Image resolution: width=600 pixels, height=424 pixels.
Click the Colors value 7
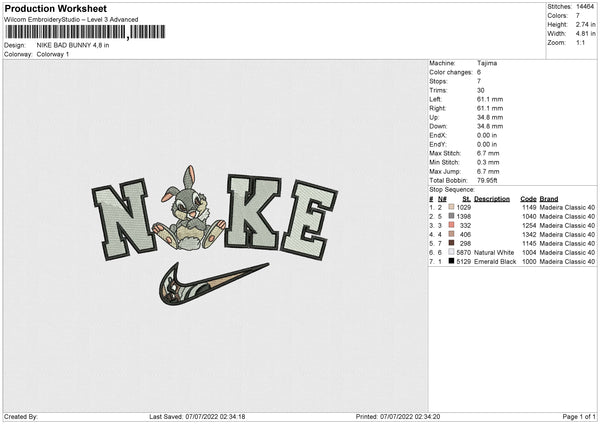click(578, 16)
